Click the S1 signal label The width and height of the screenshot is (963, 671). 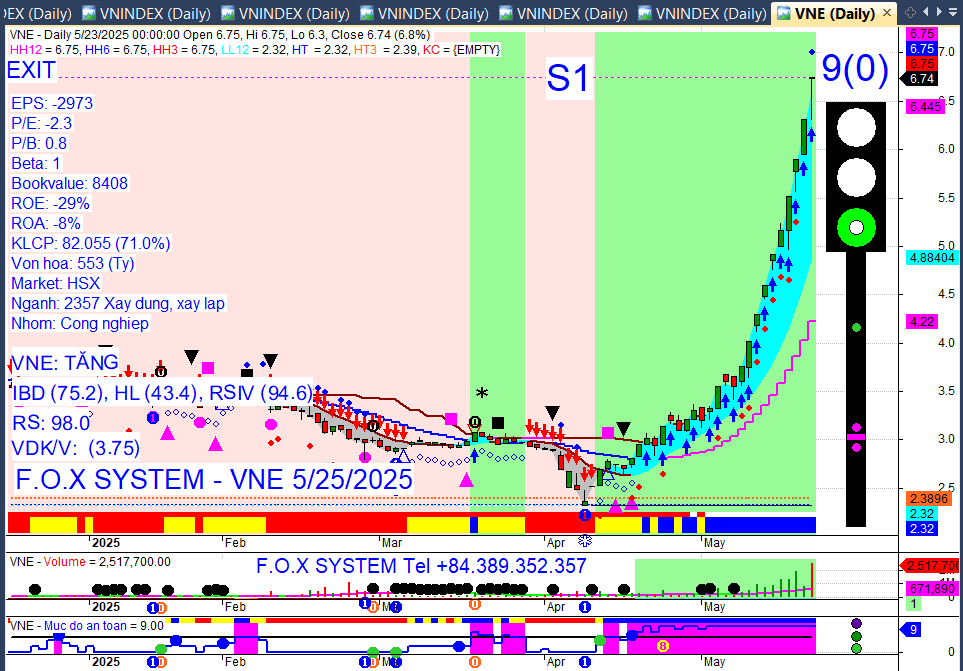(568, 79)
